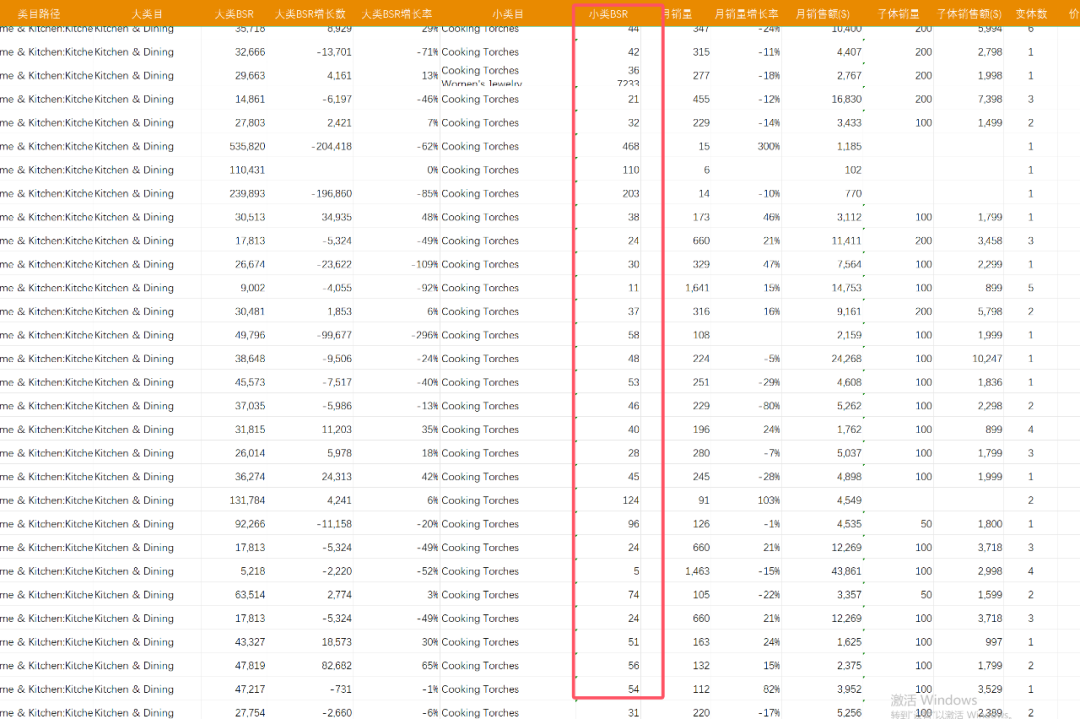Select the cell showing 45,573
This screenshot has width=1080, height=719.
[x=250, y=382]
